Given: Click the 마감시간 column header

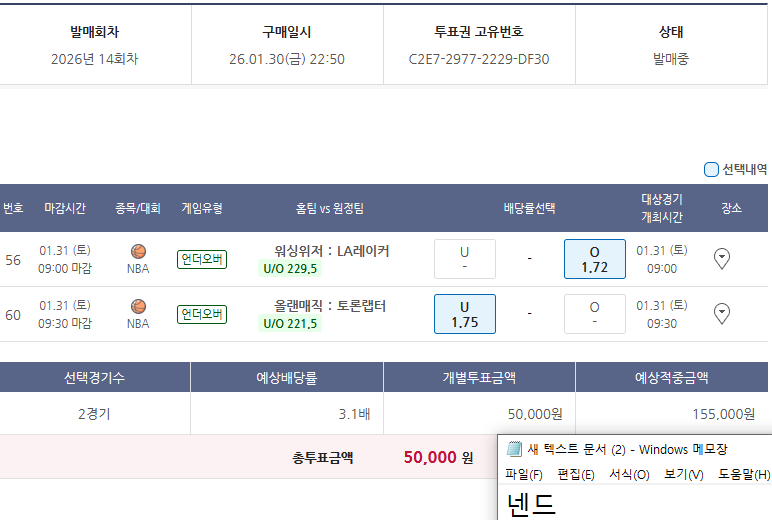Looking at the screenshot, I should point(65,208).
